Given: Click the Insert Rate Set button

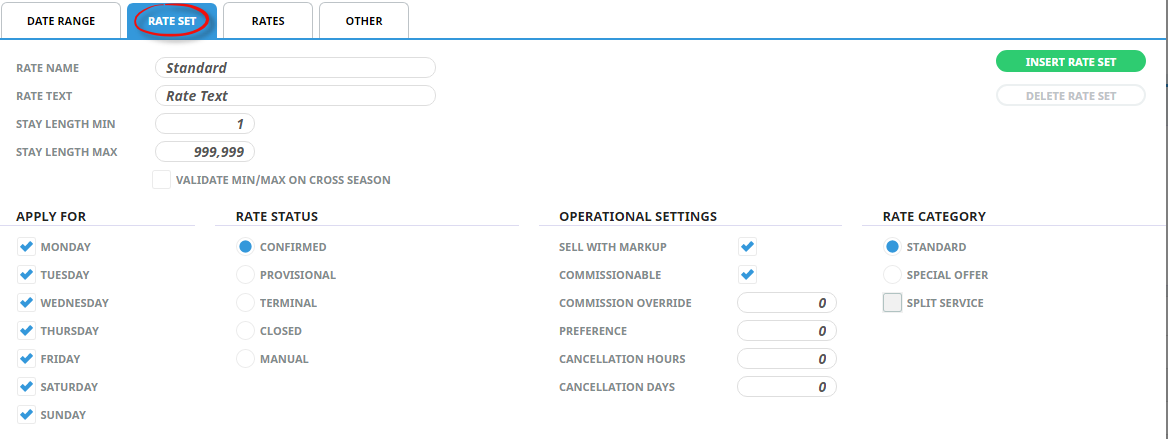Looking at the screenshot, I should [x=1070, y=62].
